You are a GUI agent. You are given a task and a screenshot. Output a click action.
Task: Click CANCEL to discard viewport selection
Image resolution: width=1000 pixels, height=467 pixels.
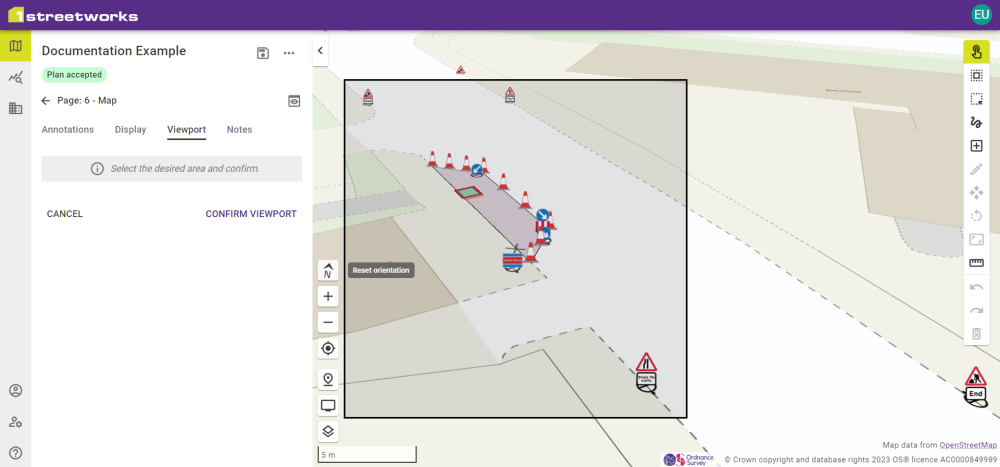click(65, 214)
